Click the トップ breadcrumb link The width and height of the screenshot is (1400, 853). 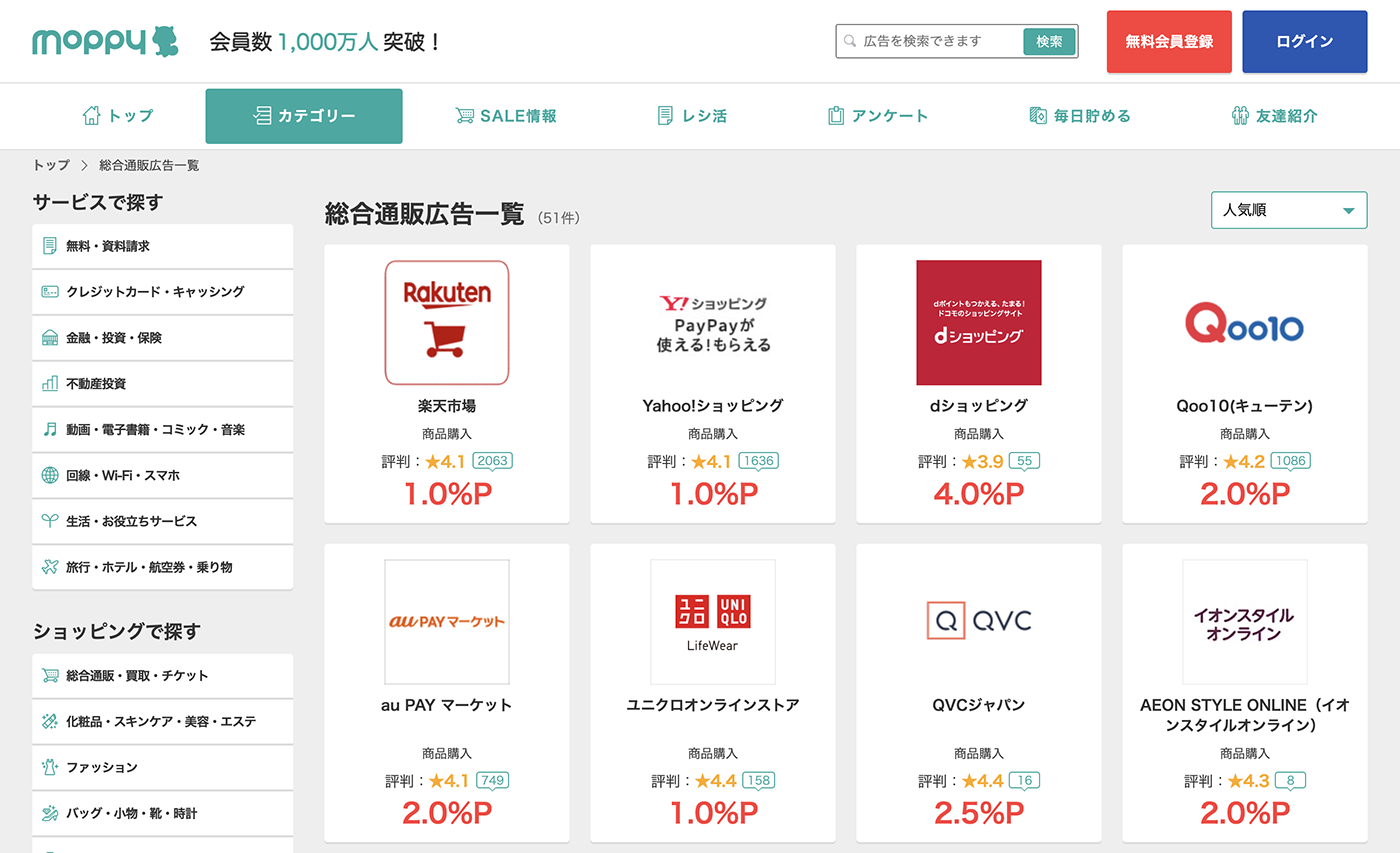51,165
